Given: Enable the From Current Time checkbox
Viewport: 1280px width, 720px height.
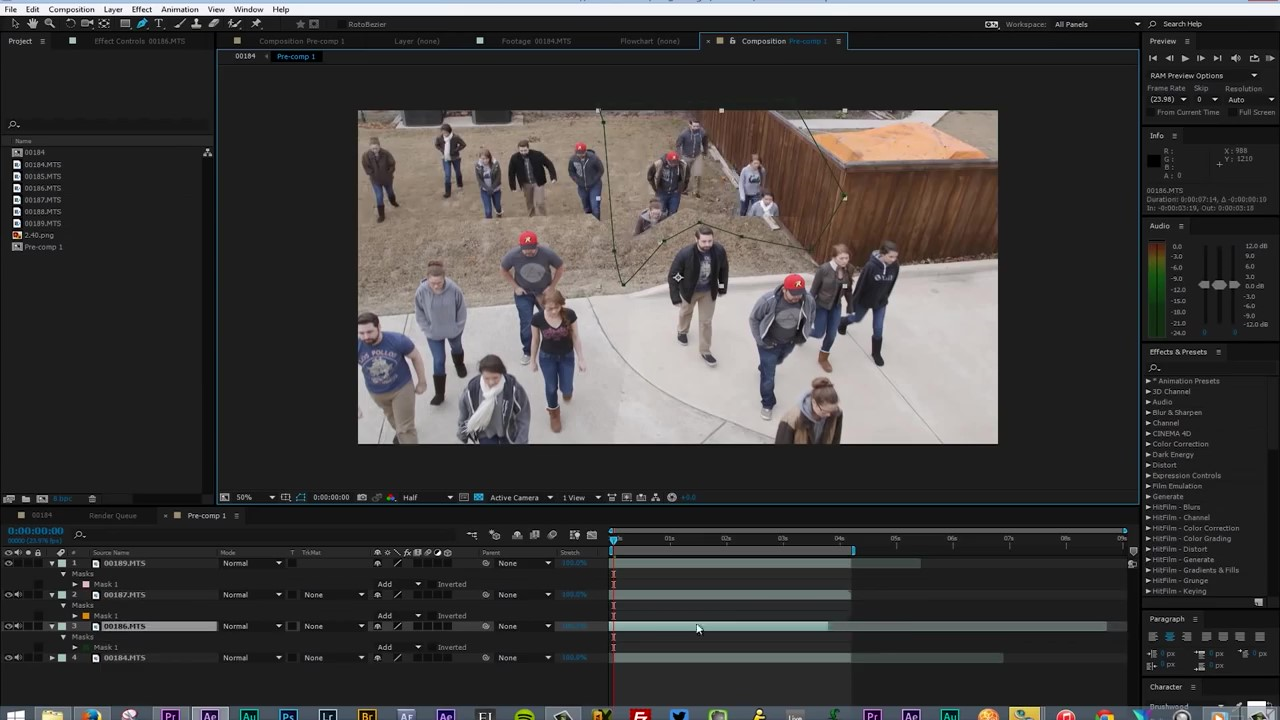Looking at the screenshot, I should click(1151, 112).
